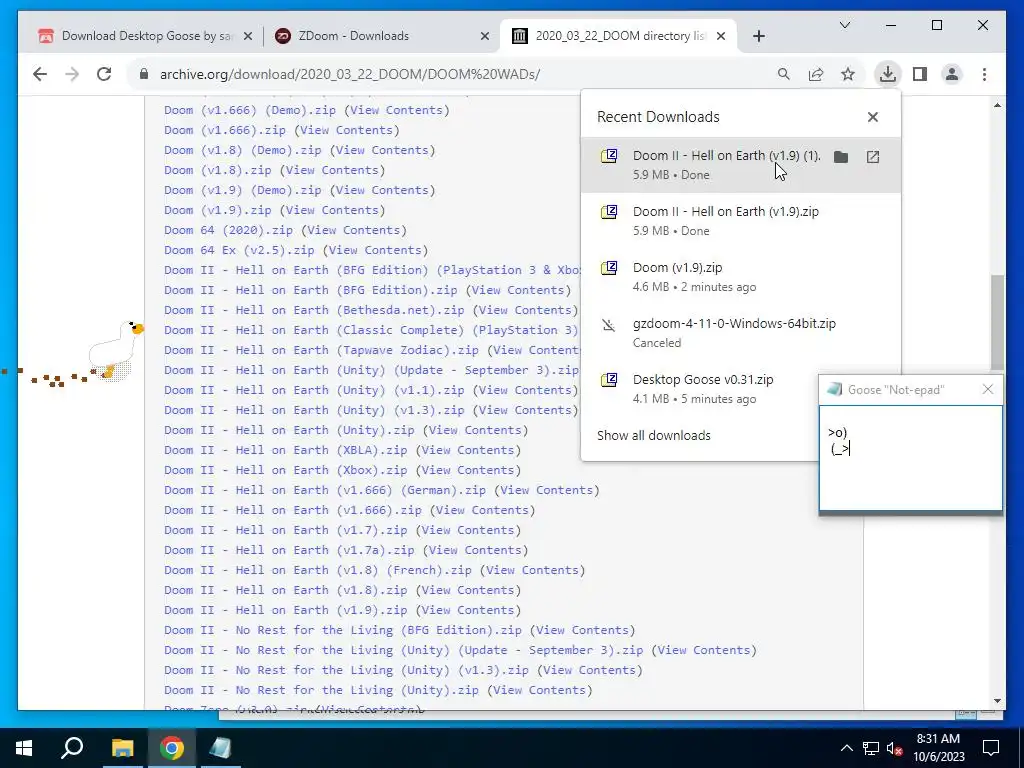Open Doom II (v1.9) (1) download in new tab icon
This screenshot has width=1024, height=768.
873,157
